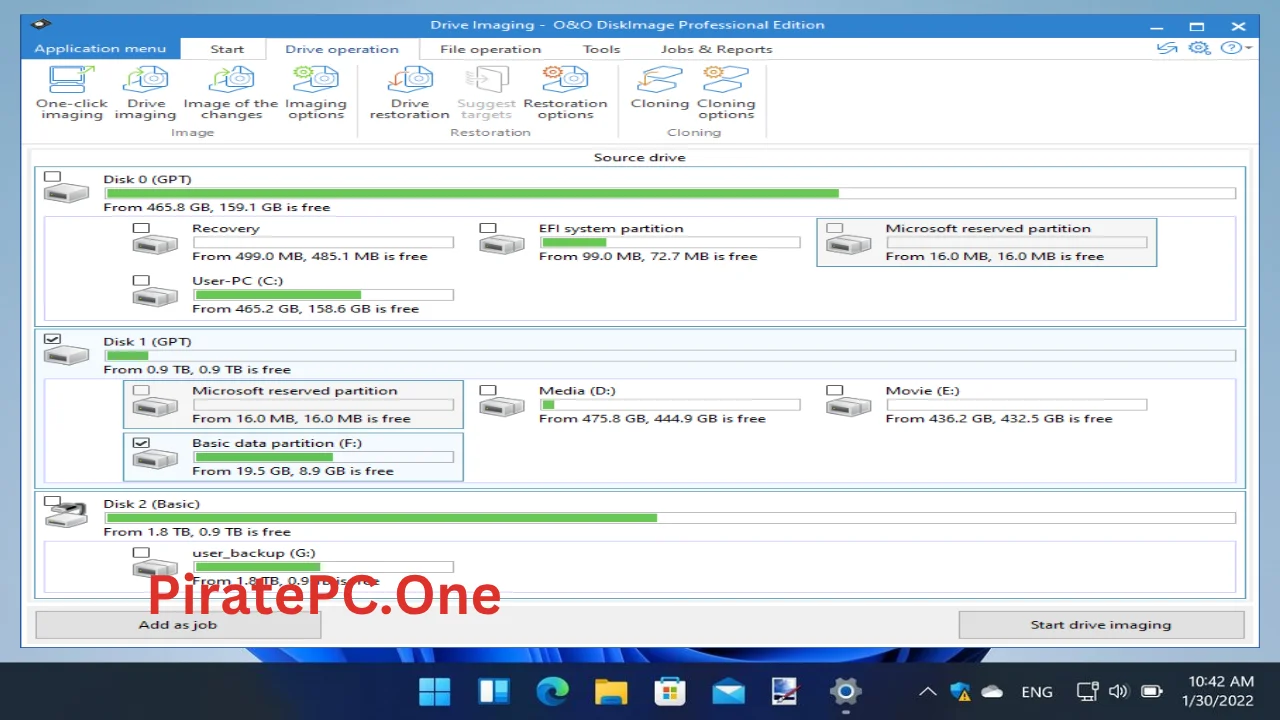Image resolution: width=1280 pixels, height=720 pixels.
Task: Check the Disk 0 (GPT) checkbox
Action: 53,177
